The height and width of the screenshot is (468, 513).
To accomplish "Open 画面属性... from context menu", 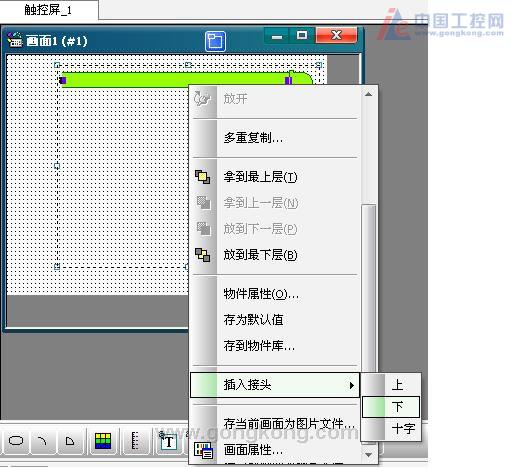I will 275,450.
